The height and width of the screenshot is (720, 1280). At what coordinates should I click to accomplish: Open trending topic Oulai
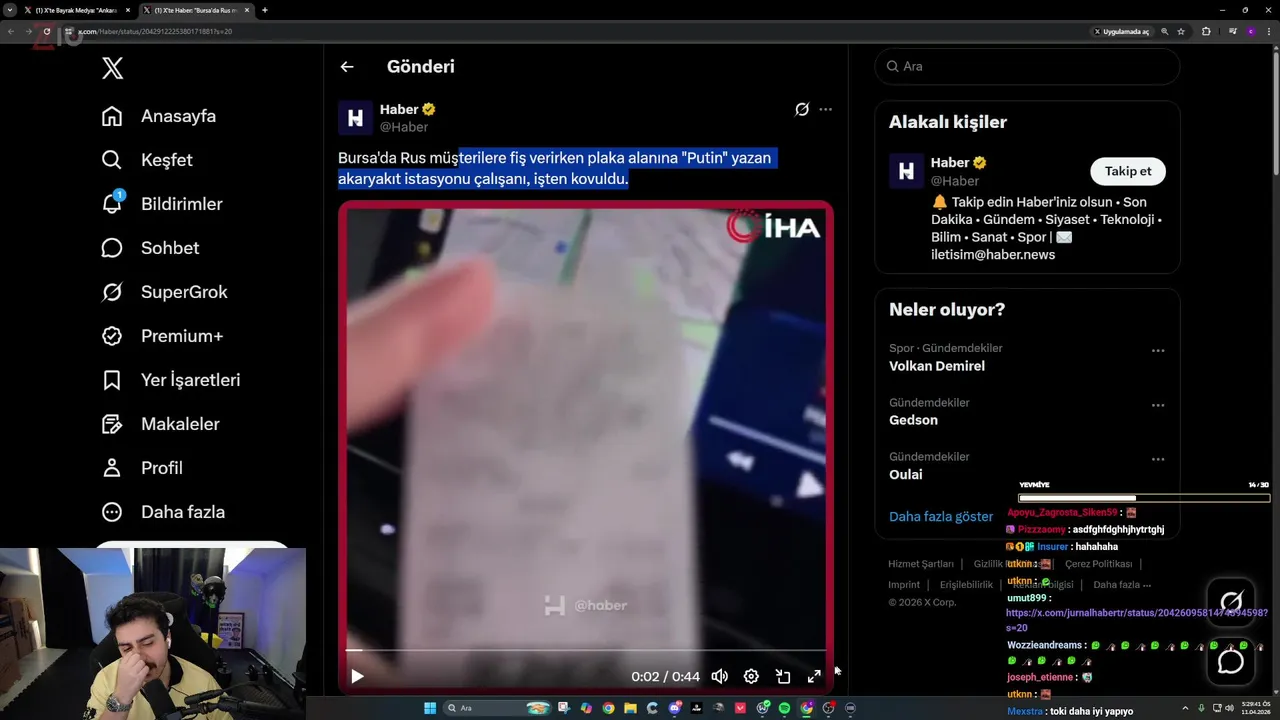[906, 474]
